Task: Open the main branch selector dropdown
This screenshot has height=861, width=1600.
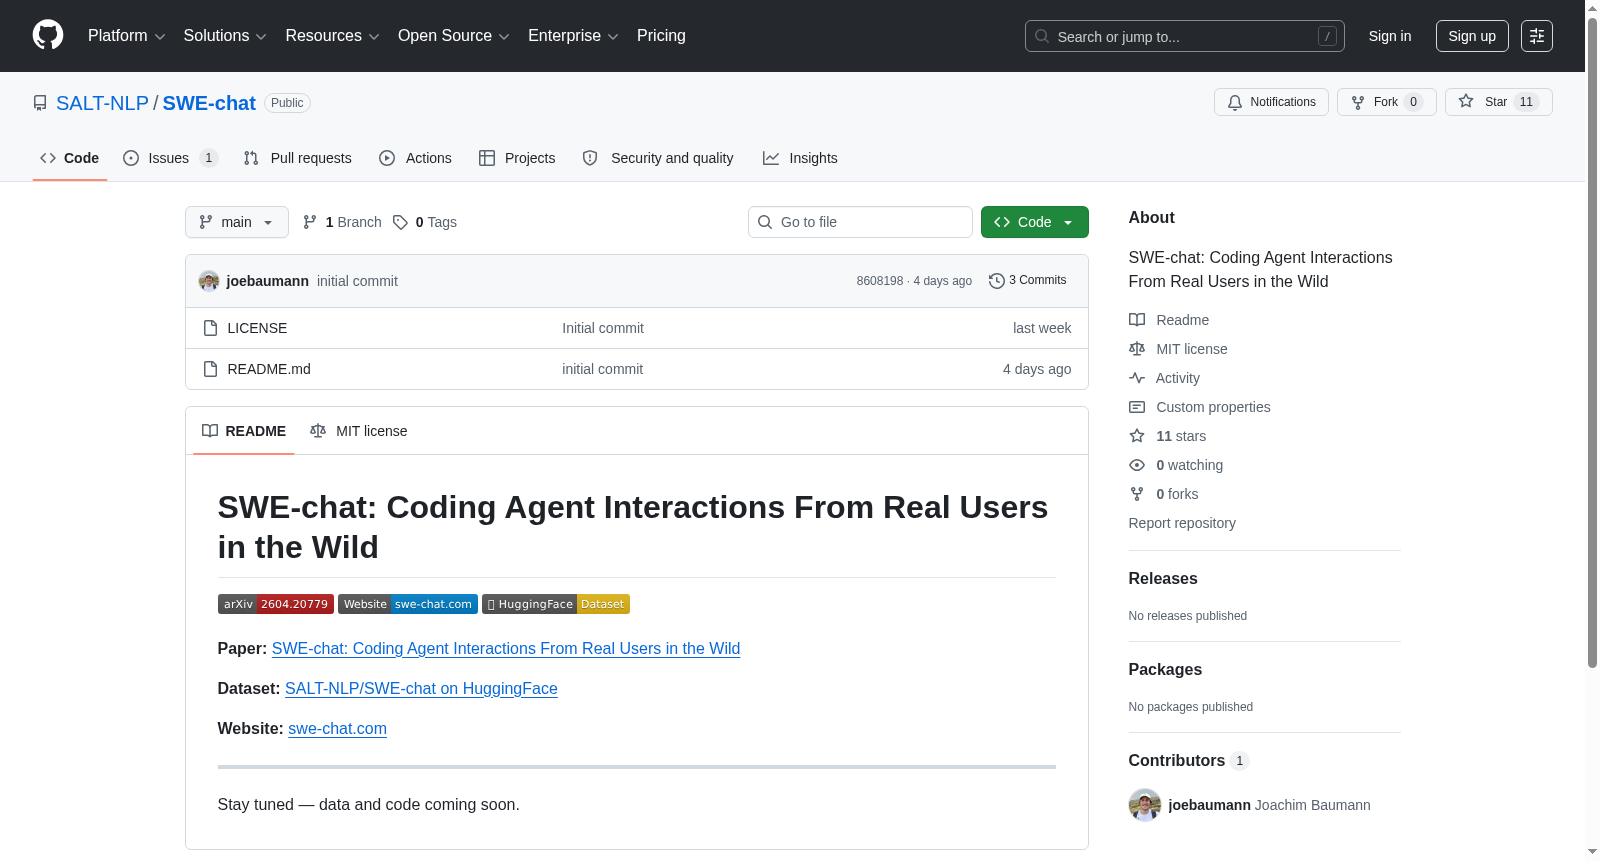Action: (237, 222)
